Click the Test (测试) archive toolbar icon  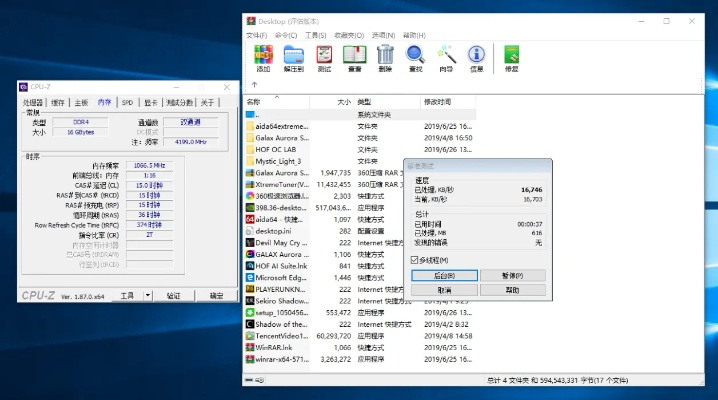[324, 58]
